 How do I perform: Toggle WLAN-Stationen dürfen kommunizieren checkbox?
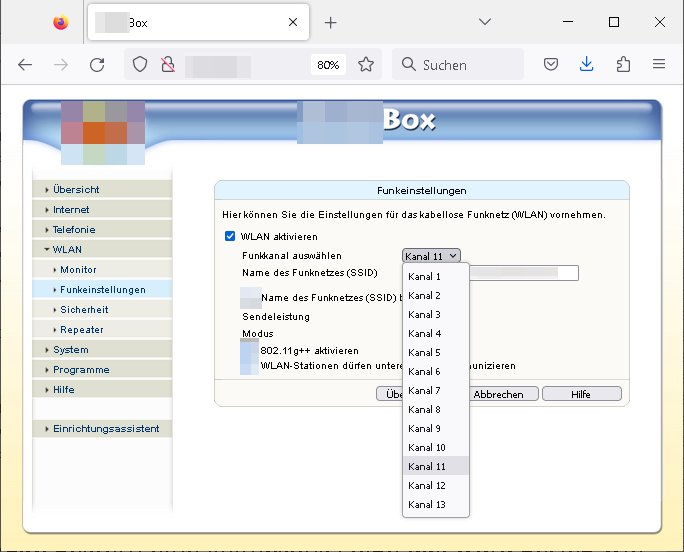click(250, 367)
